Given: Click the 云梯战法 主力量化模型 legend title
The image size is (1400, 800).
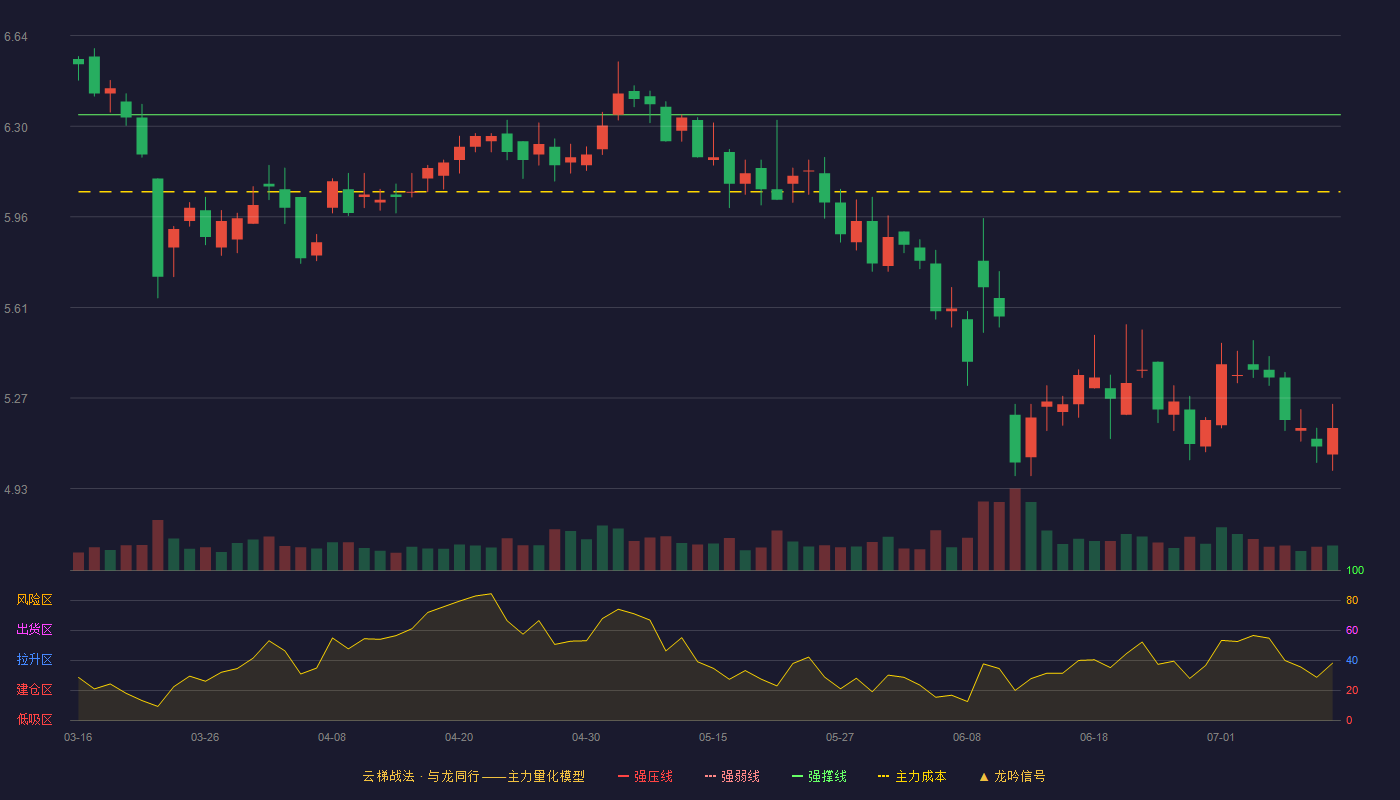Looking at the screenshot, I should point(473,776).
